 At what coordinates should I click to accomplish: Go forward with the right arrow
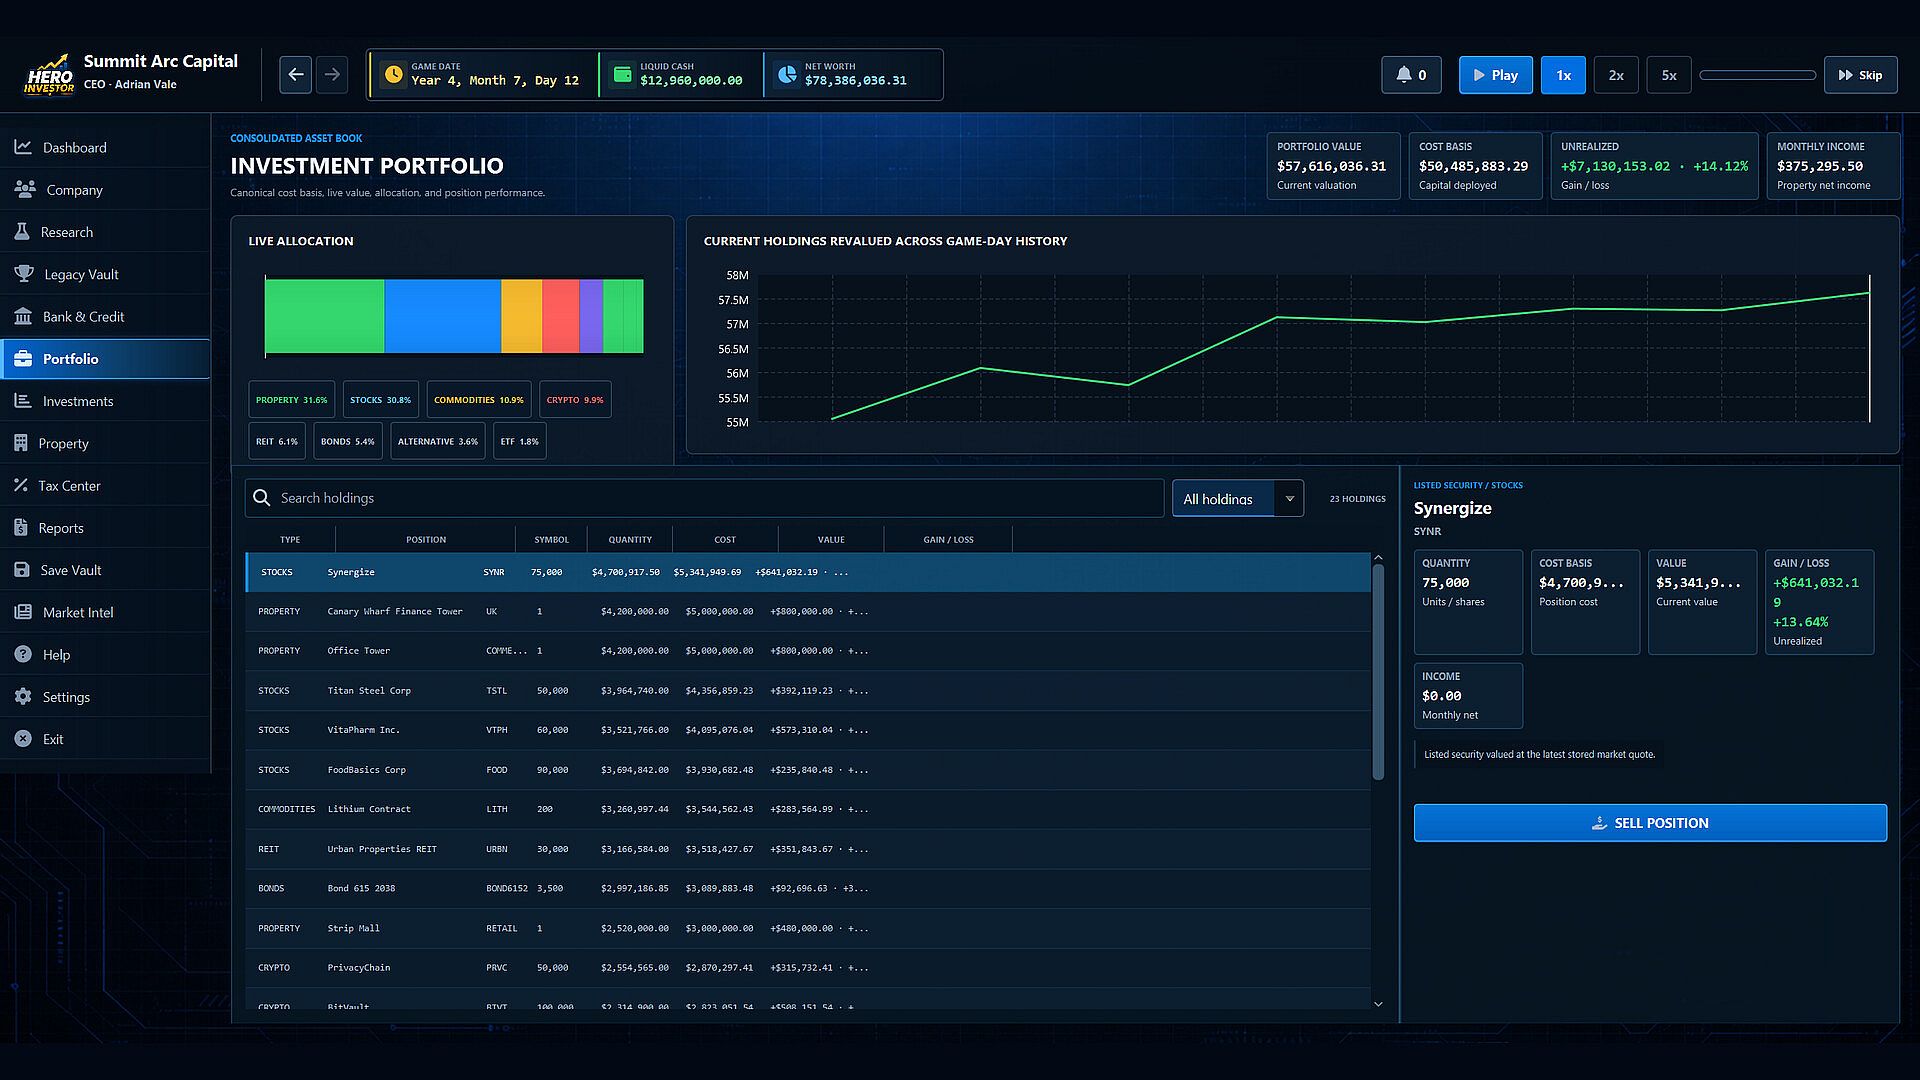coord(332,75)
